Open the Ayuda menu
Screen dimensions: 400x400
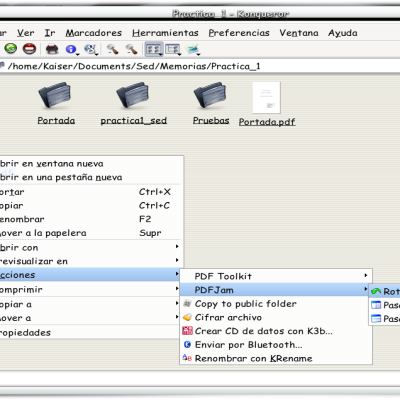(x=343, y=33)
